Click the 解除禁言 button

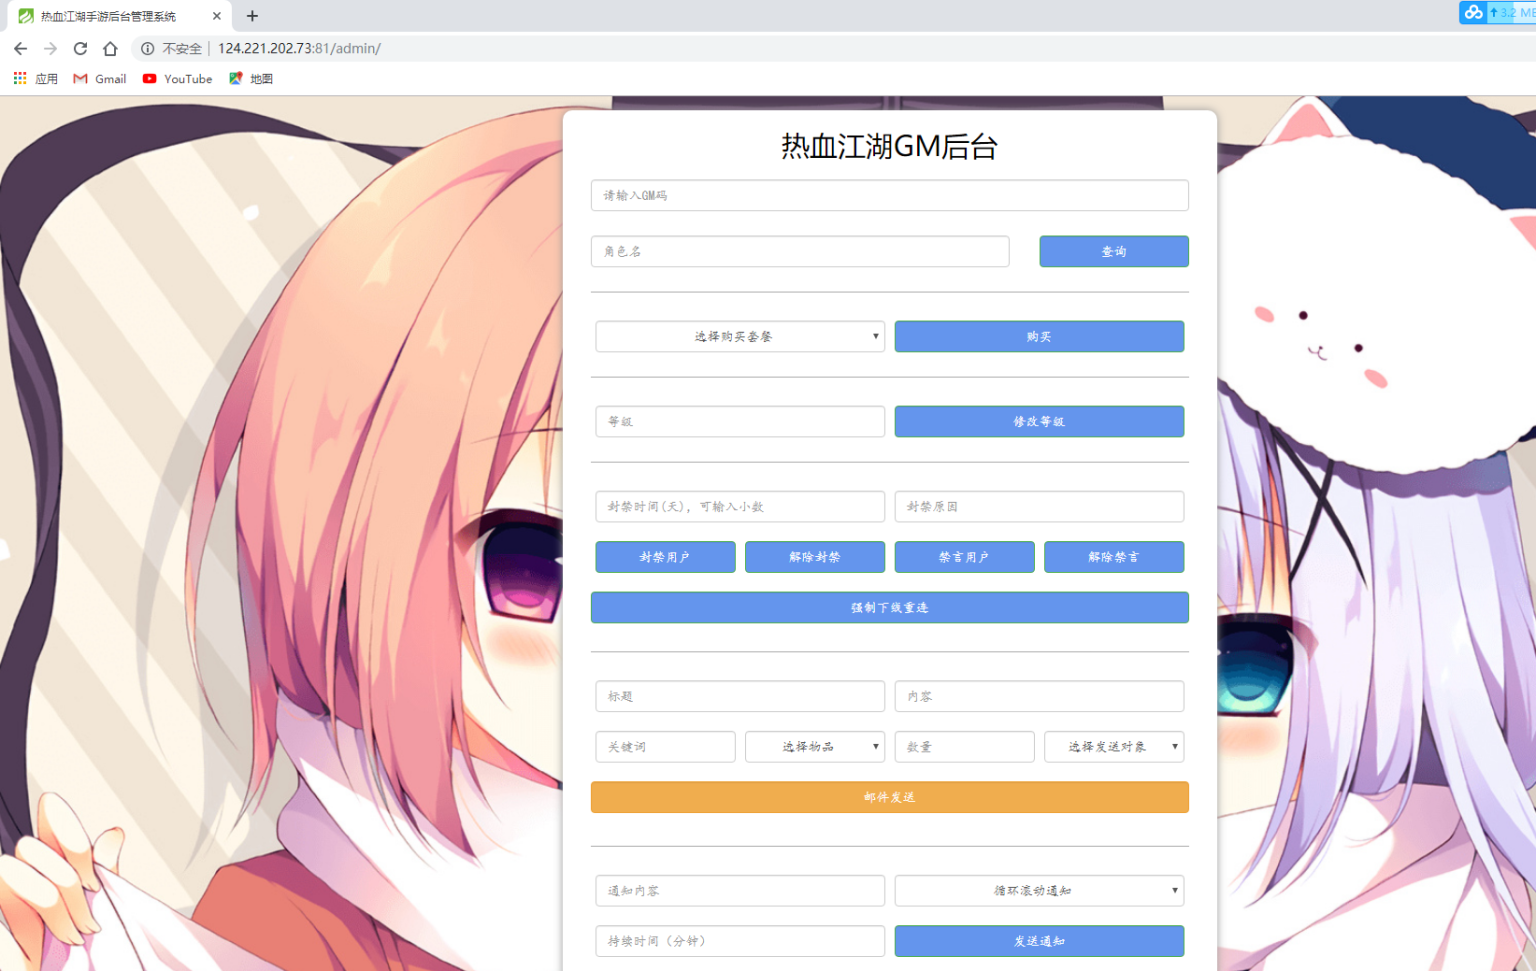[x=1114, y=557]
